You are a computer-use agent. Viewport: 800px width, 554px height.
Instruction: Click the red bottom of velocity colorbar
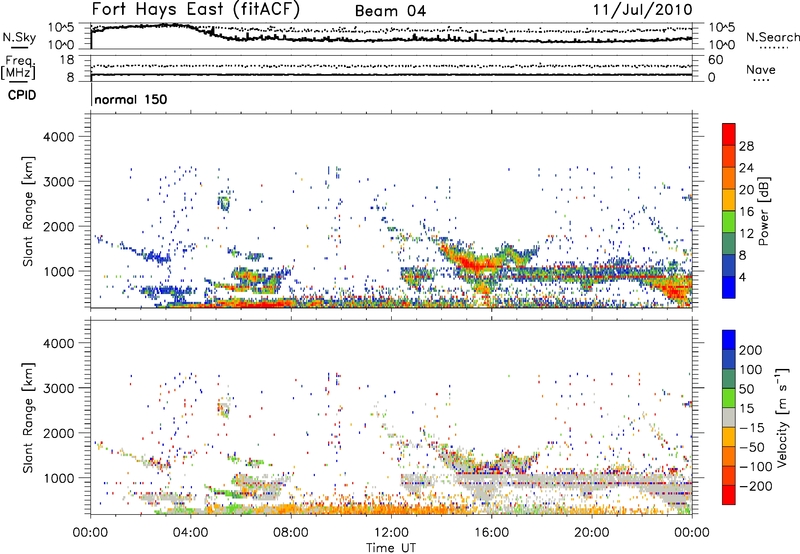point(729,495)
